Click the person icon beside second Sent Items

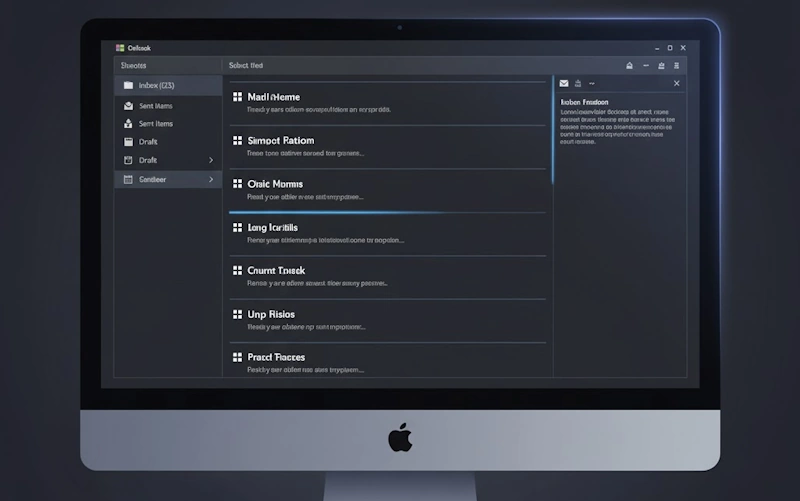(x=128, y=124)
